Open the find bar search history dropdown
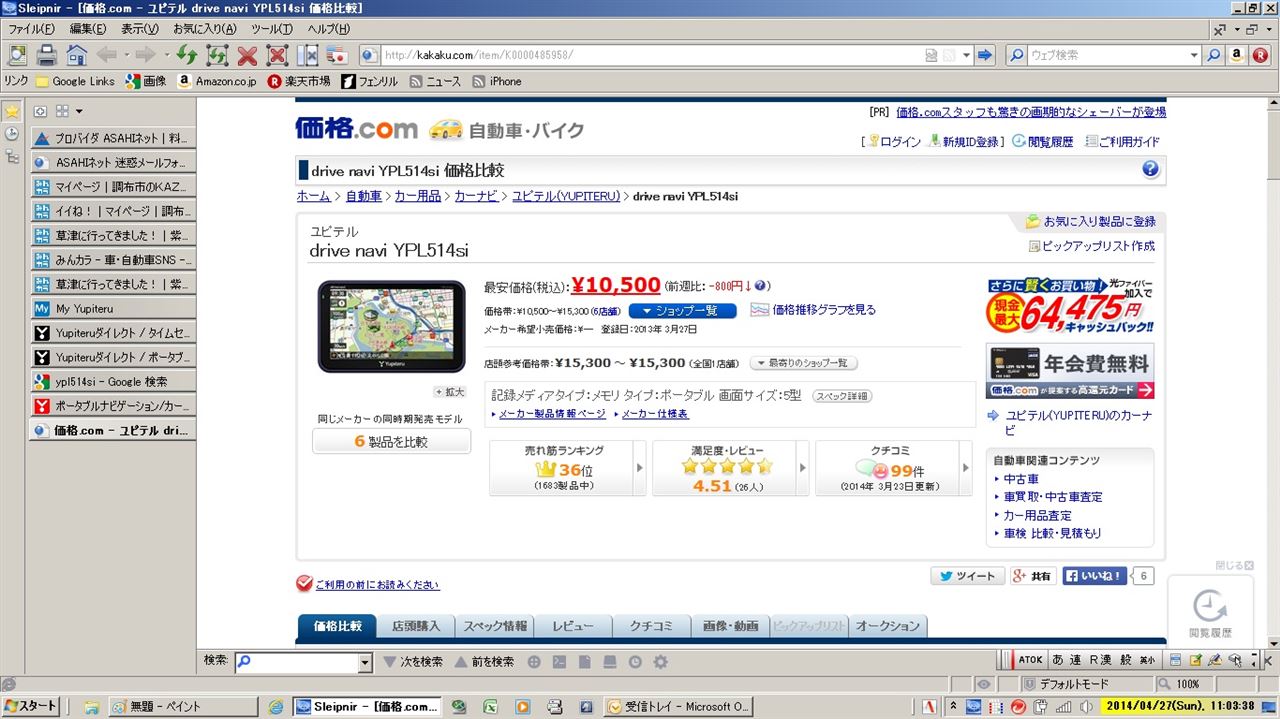The height and width of the screenshot is (719, 1280). [365, 662]
